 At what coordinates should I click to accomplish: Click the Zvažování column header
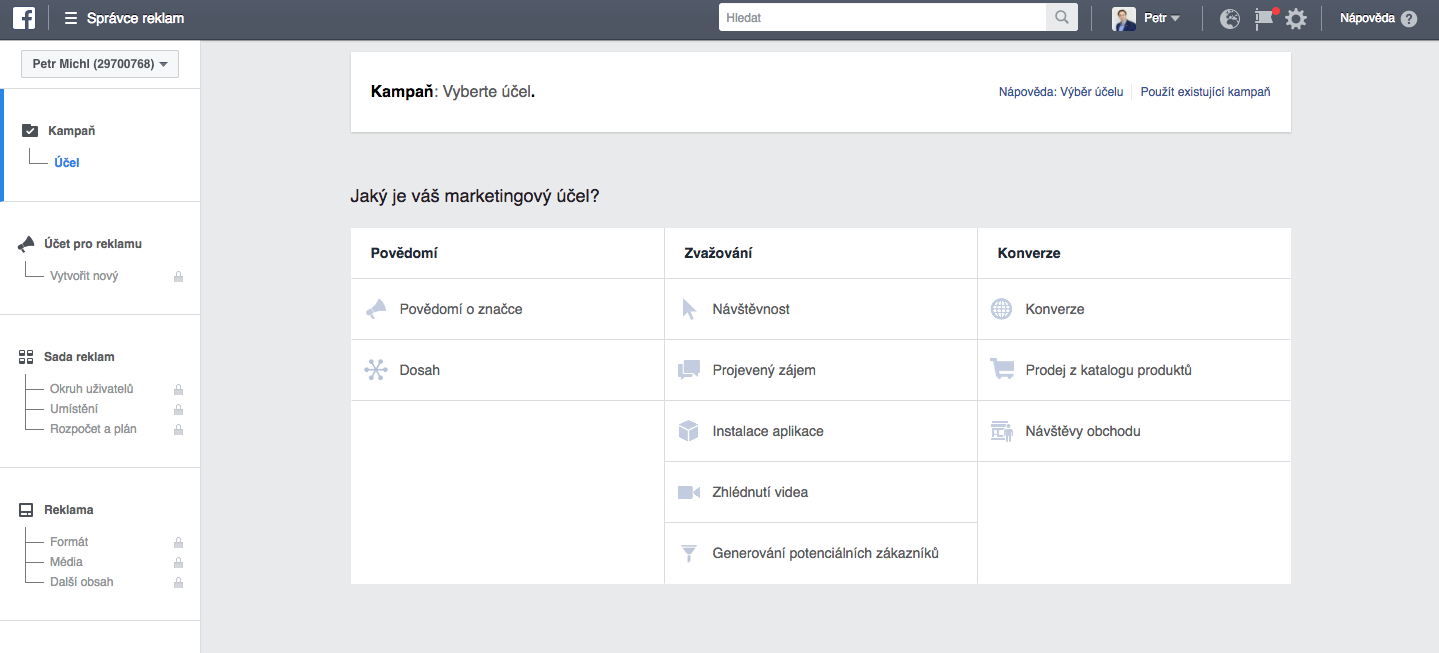[x=718, y=253]
